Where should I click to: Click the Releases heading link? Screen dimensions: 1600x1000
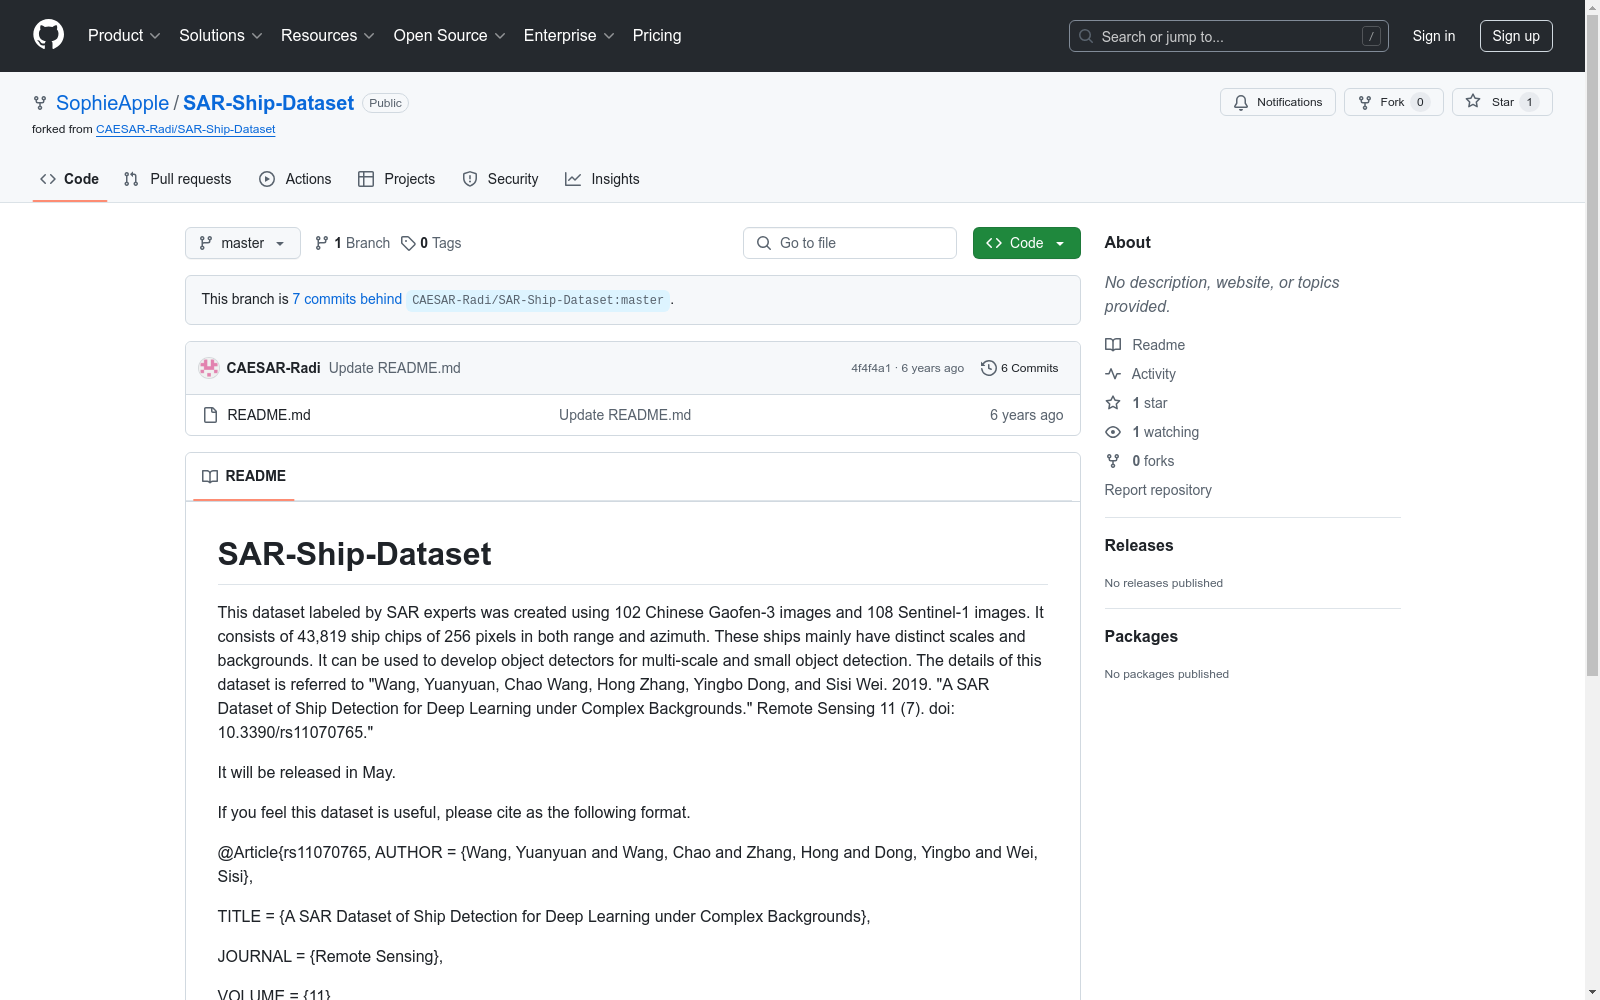[1139, 545]
